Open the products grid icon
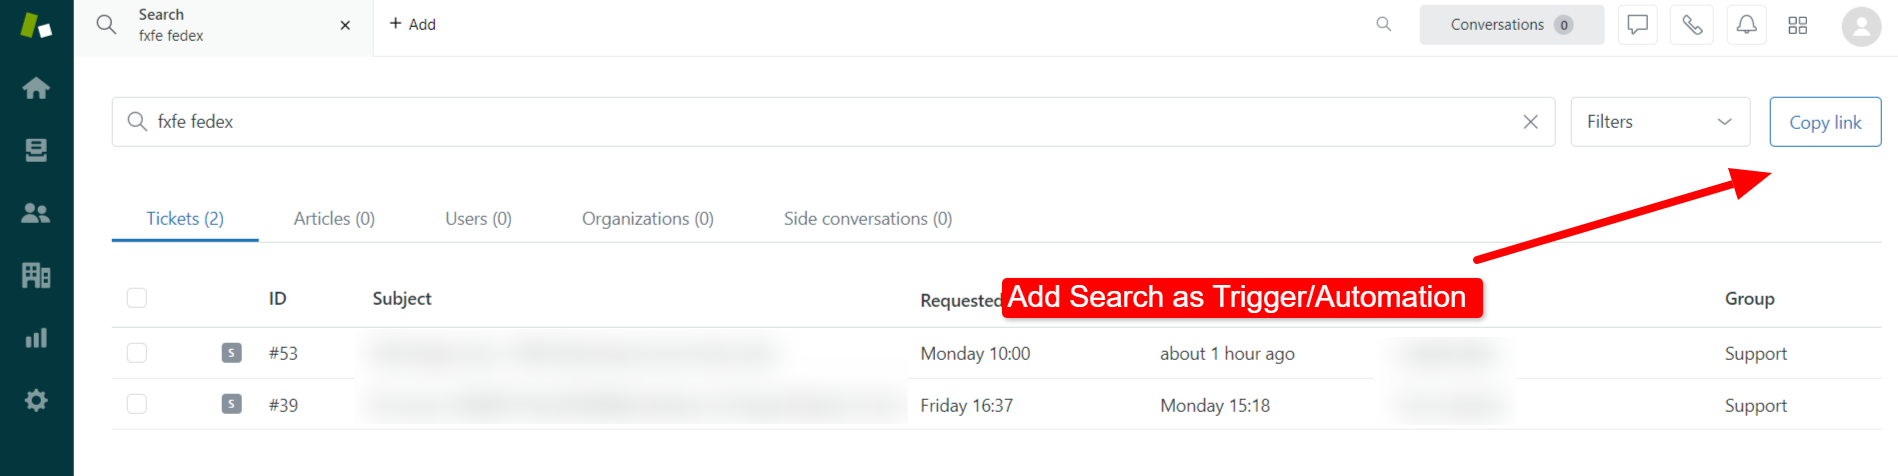This screenshot has height=476, width=1898. [1798, 25]
